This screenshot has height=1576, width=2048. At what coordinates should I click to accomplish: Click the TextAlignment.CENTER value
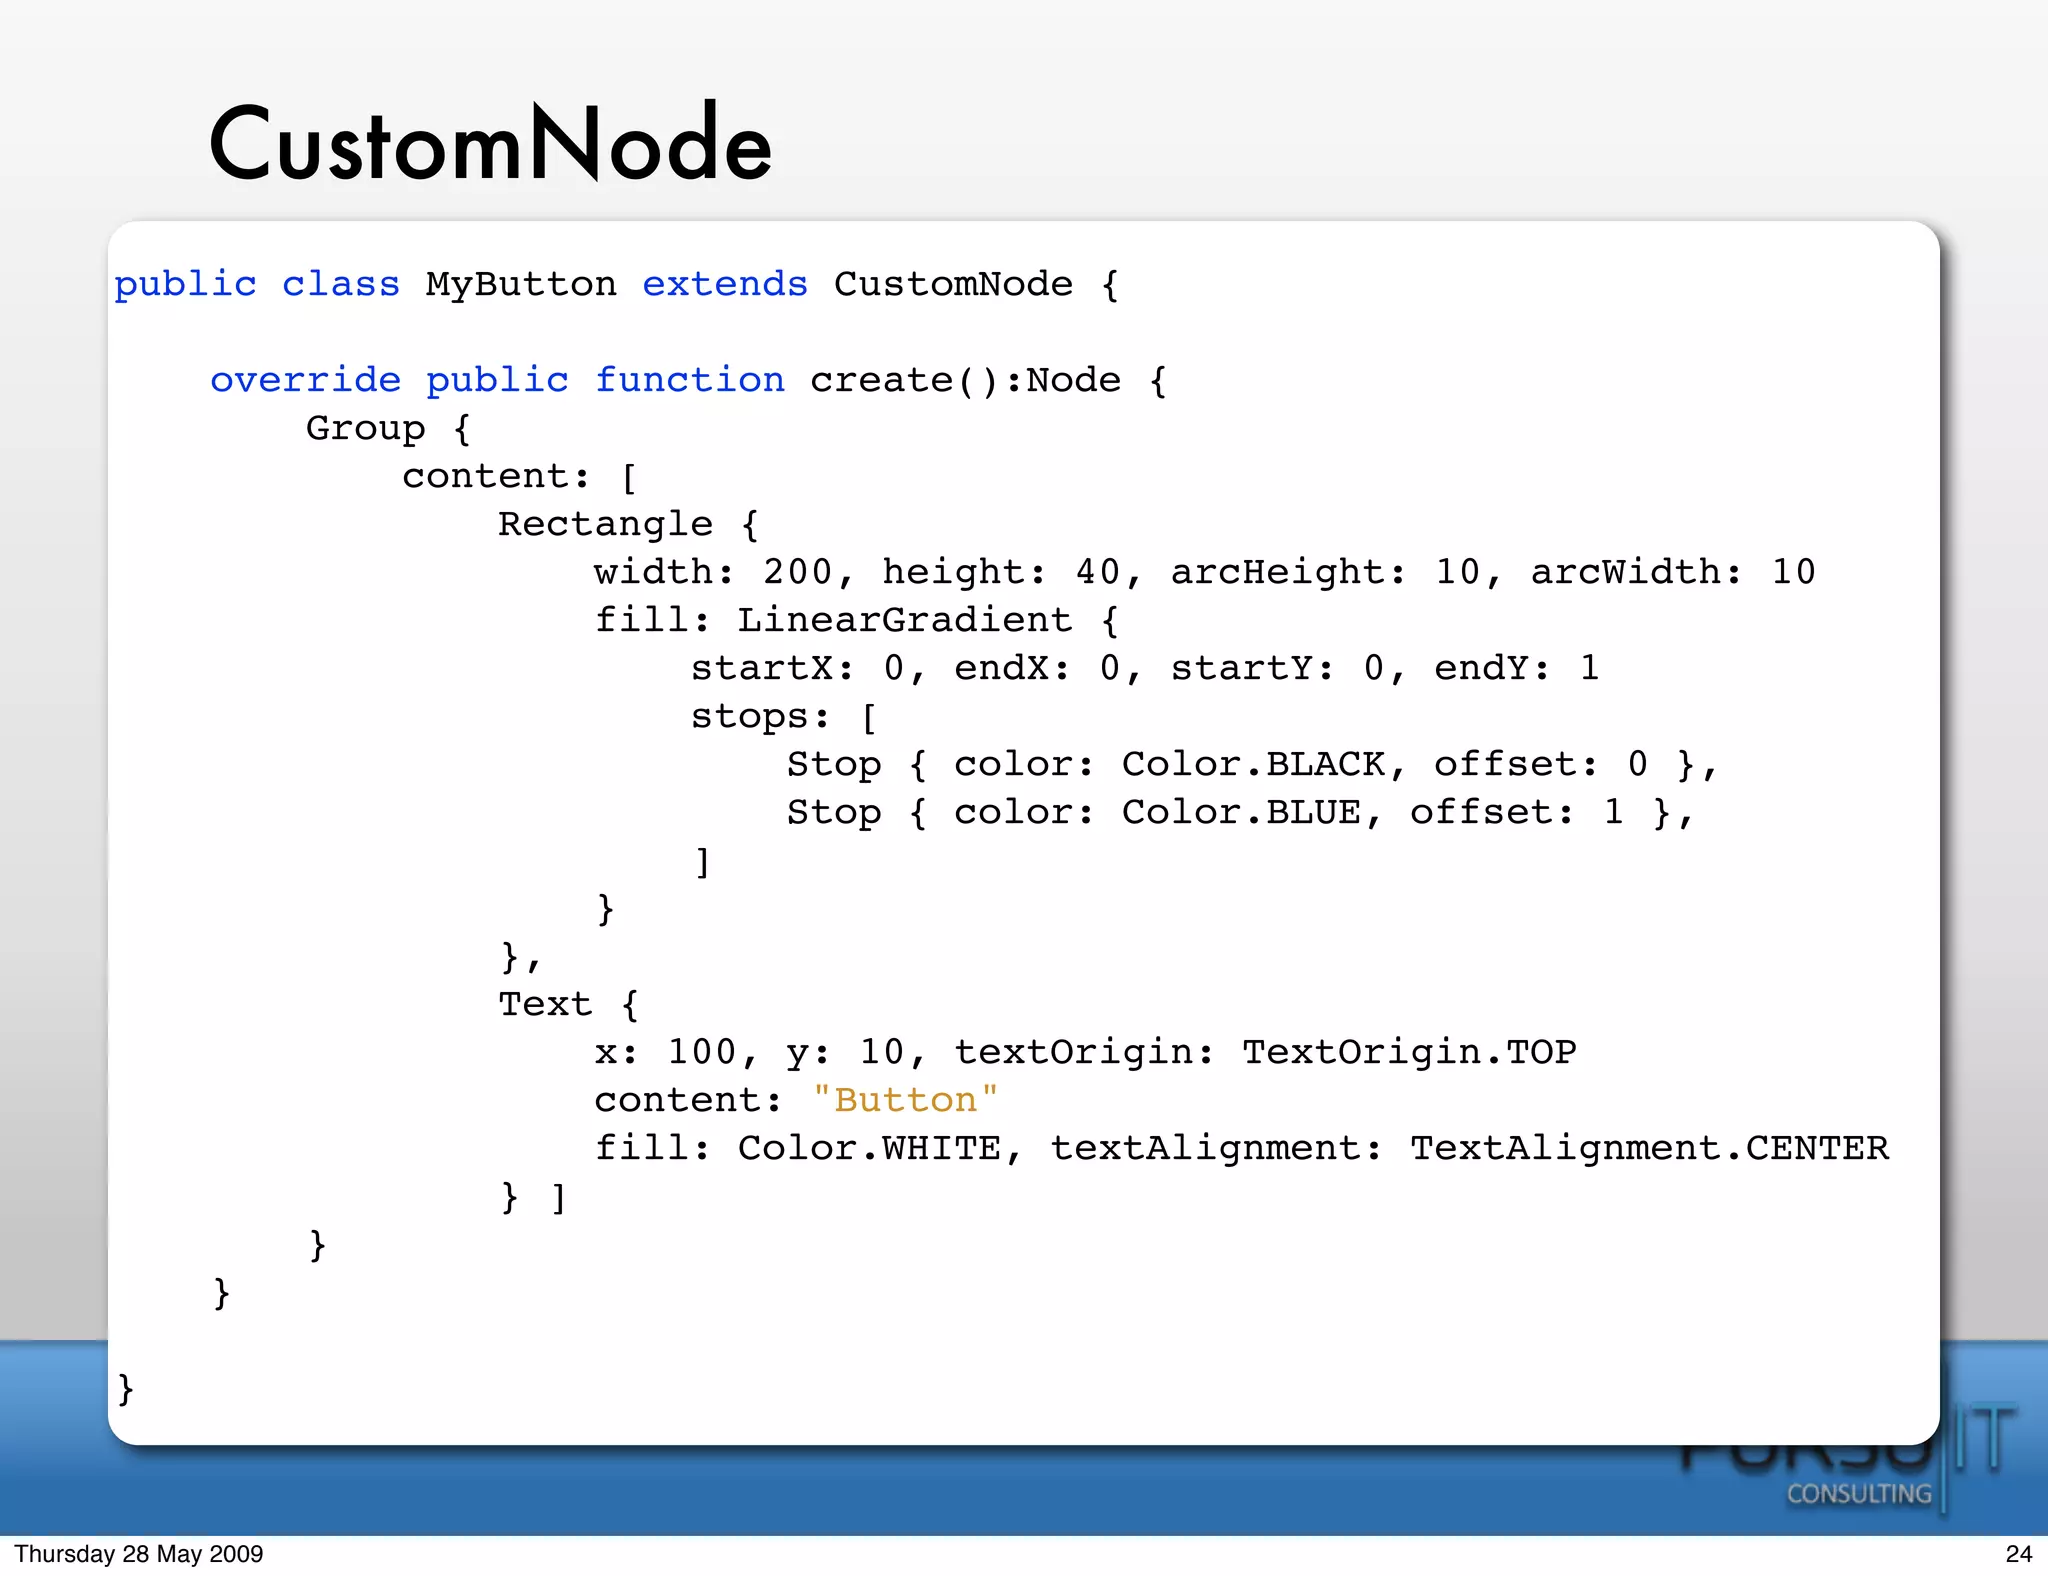(x=1649, y=1148)
